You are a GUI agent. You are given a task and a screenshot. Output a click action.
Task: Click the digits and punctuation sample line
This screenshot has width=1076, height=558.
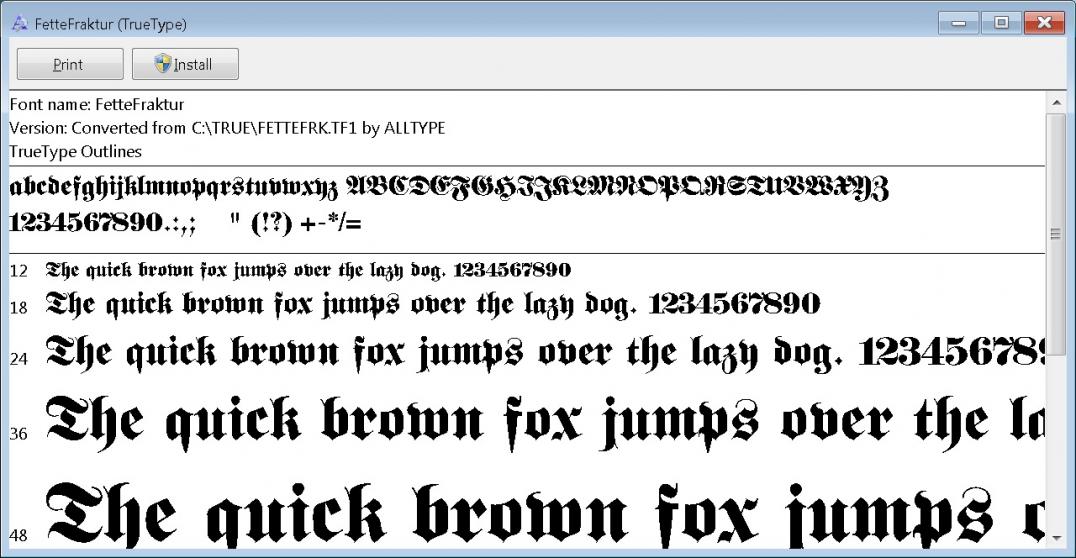(185, 223)
